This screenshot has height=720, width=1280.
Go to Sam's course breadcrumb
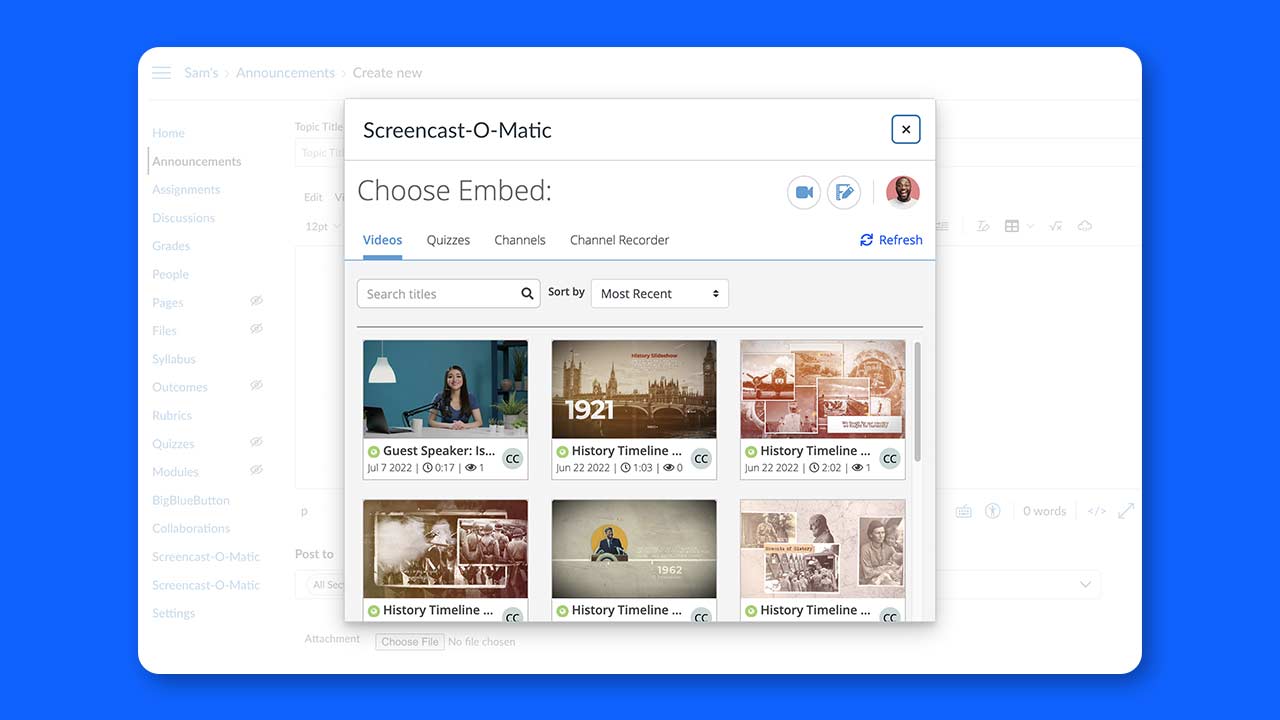click(x=201, y=73)
